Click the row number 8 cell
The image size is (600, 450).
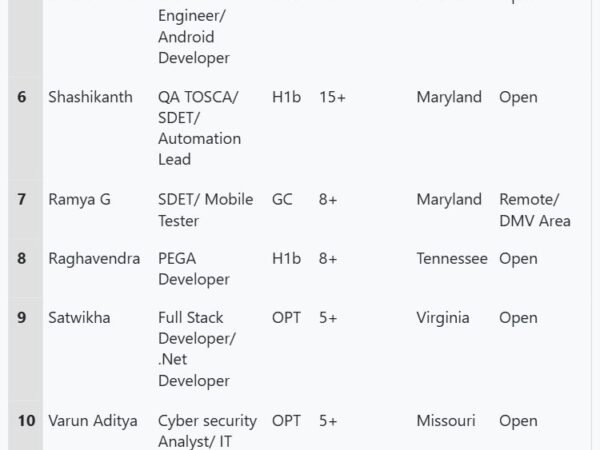click(22, 258)
